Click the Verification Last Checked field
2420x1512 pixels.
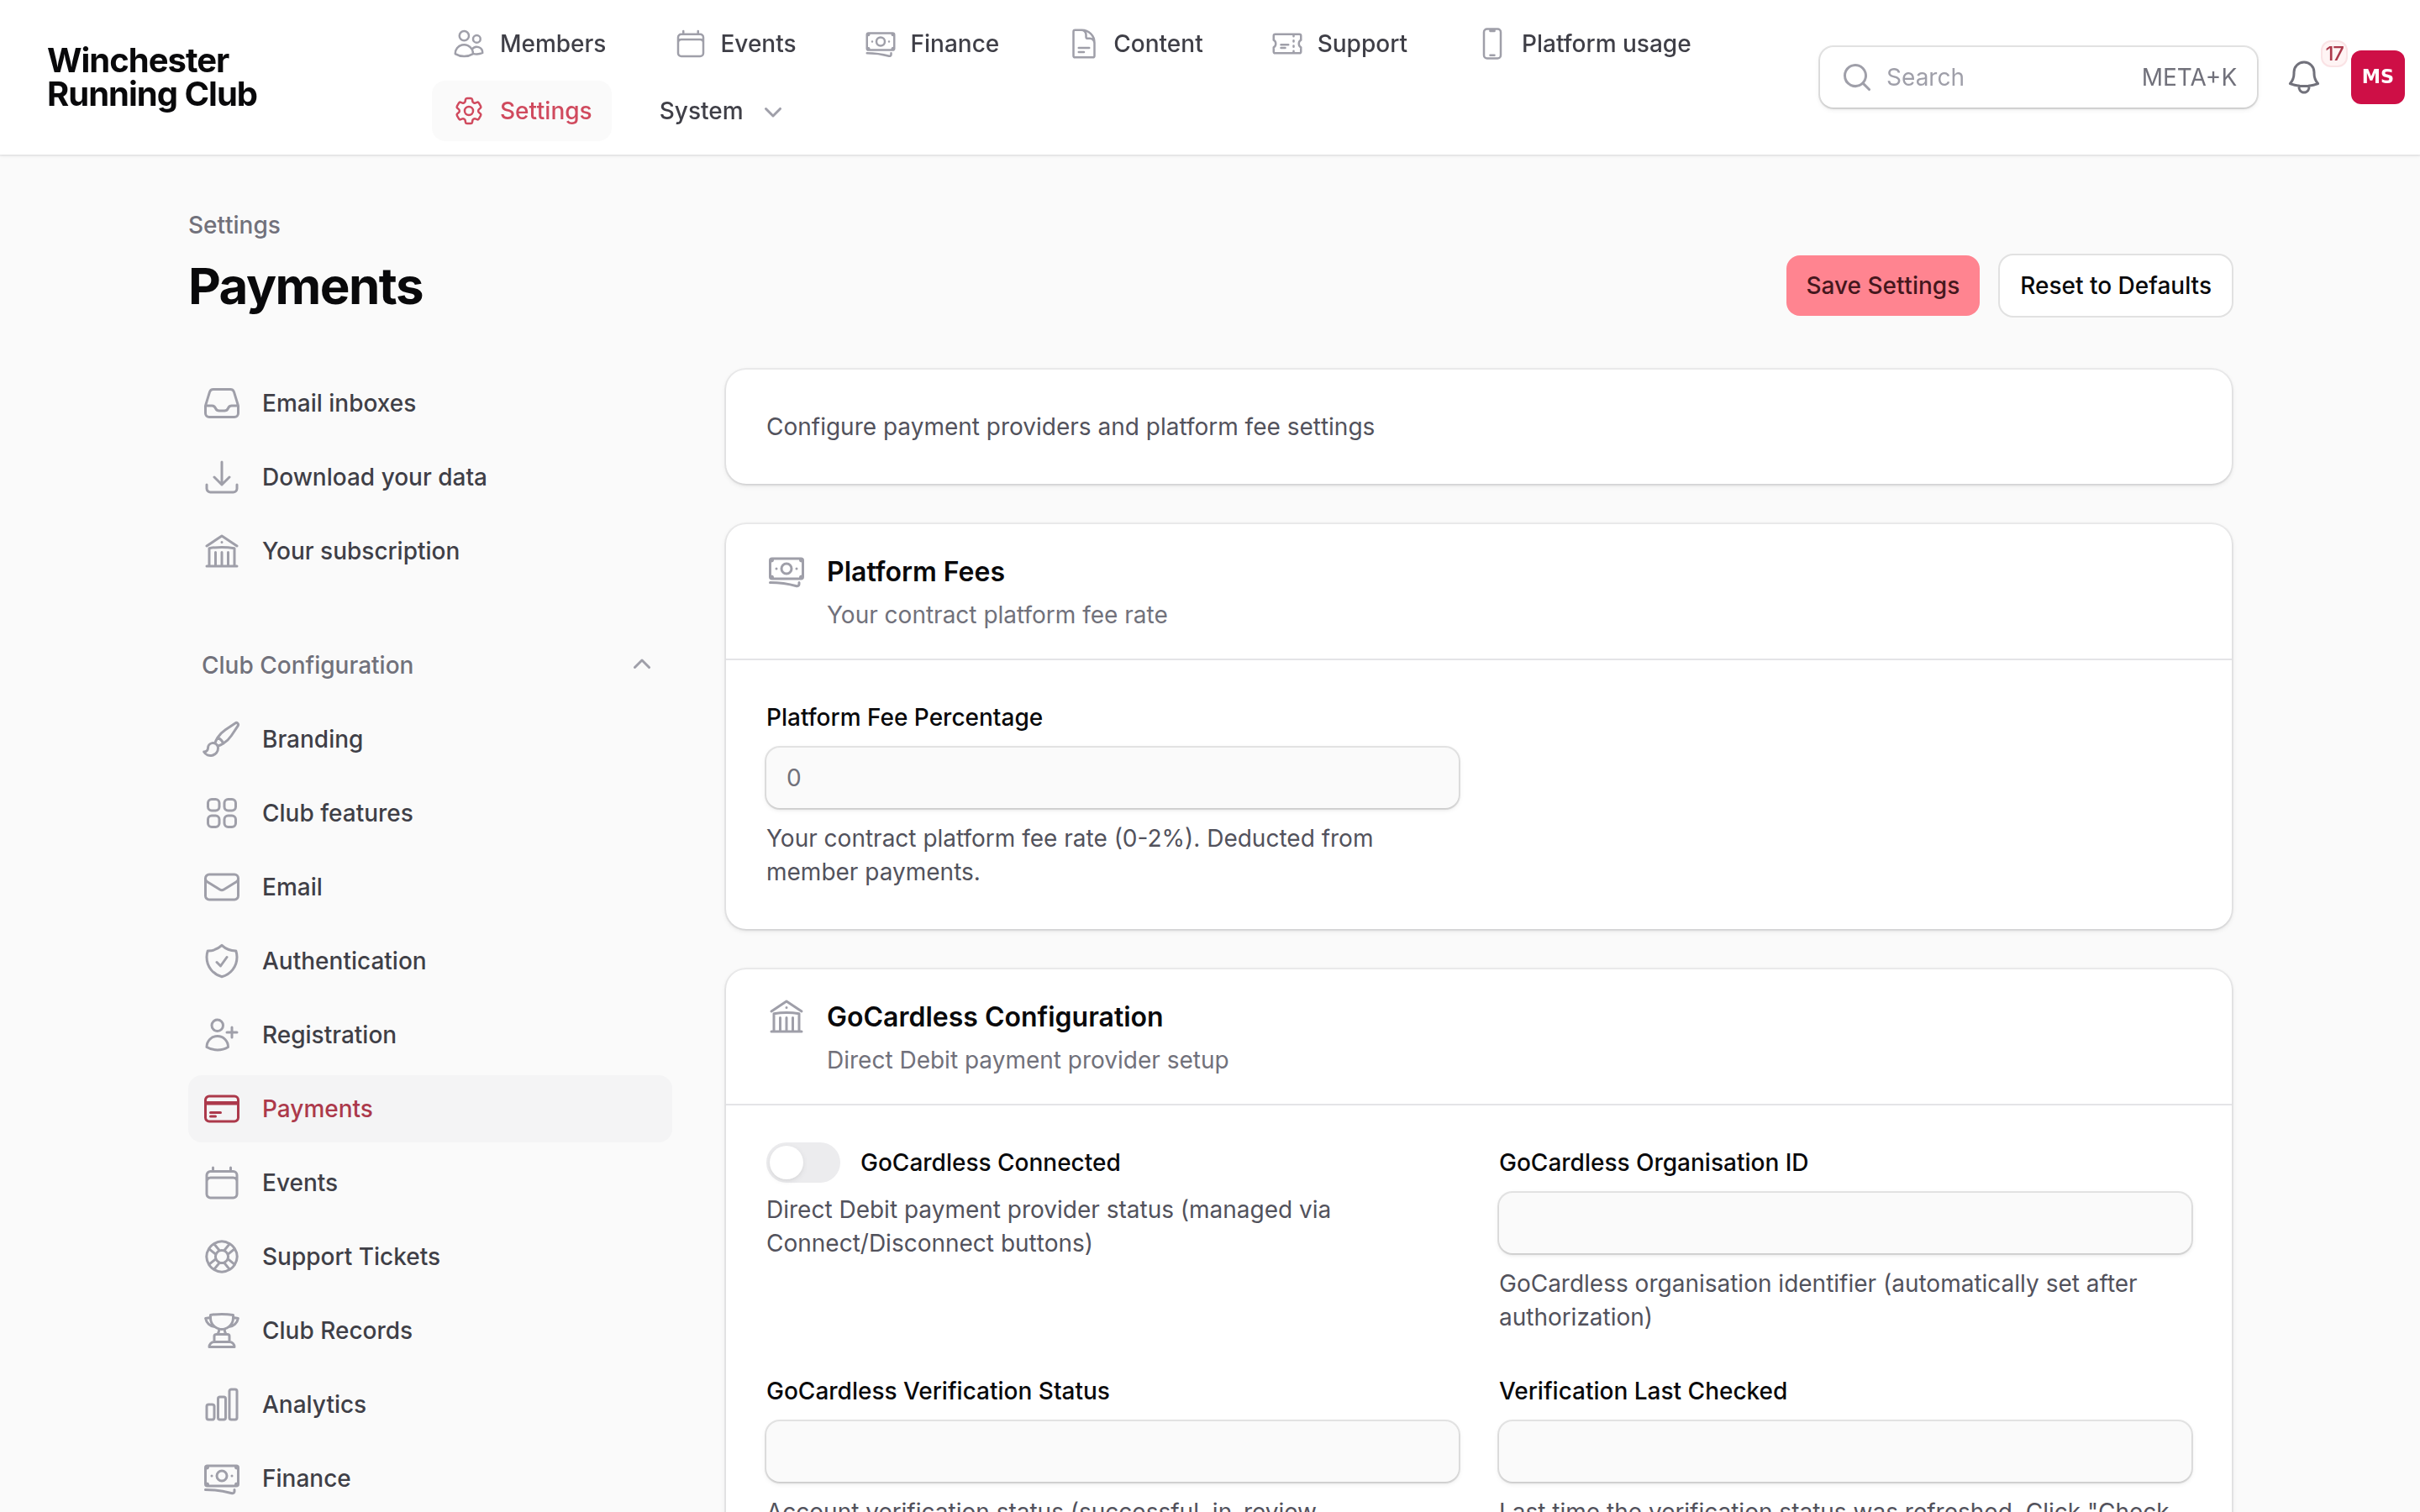(1844, 1451)
